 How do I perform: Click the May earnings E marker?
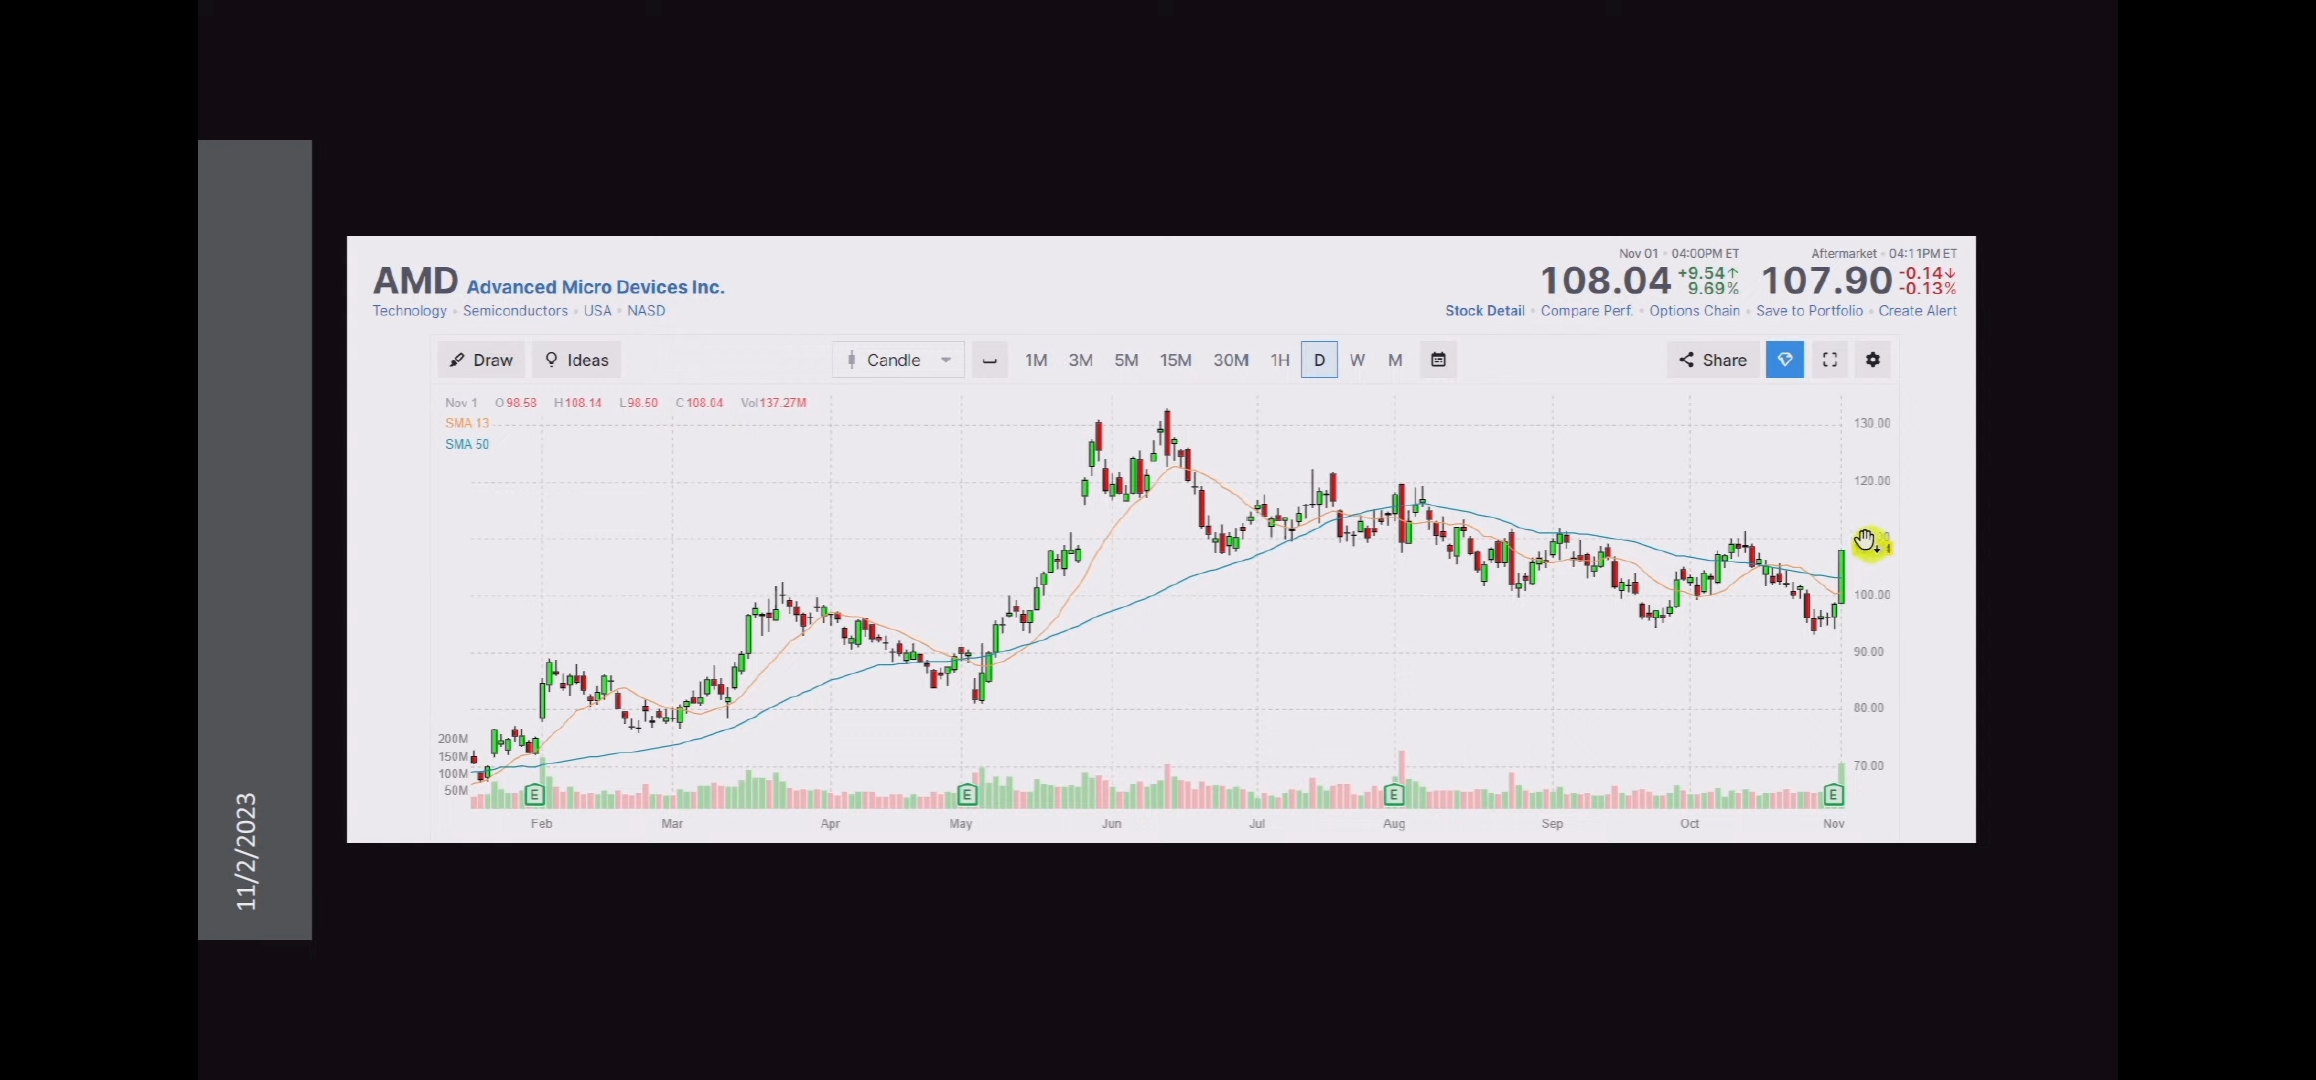(966, 795)
